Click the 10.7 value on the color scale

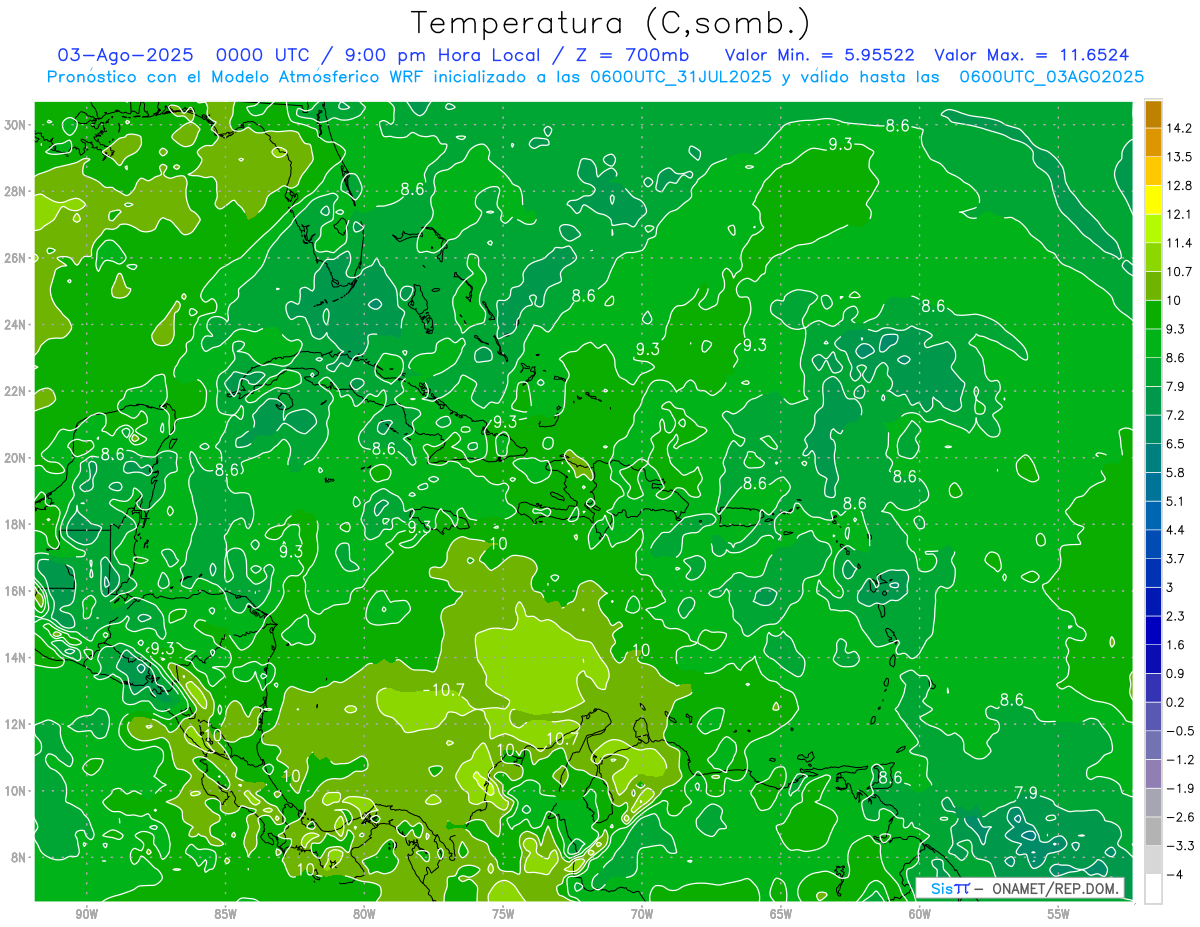point(1179,272)
